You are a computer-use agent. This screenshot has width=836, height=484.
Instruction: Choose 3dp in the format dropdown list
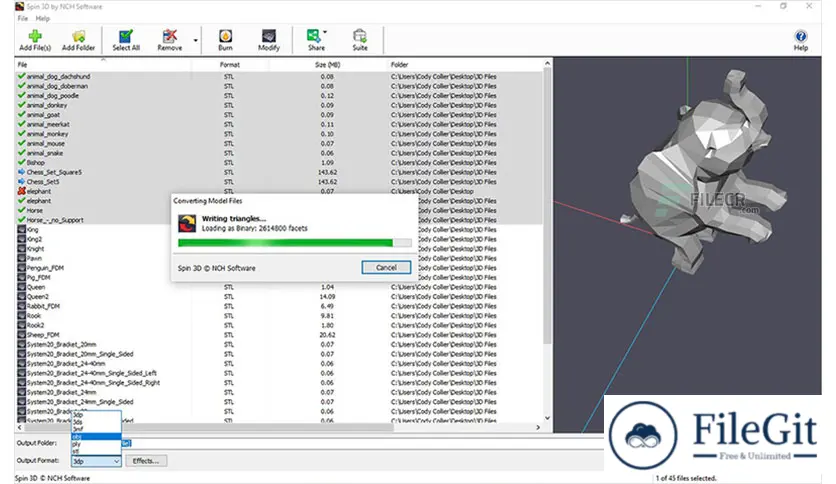point(96,415)
